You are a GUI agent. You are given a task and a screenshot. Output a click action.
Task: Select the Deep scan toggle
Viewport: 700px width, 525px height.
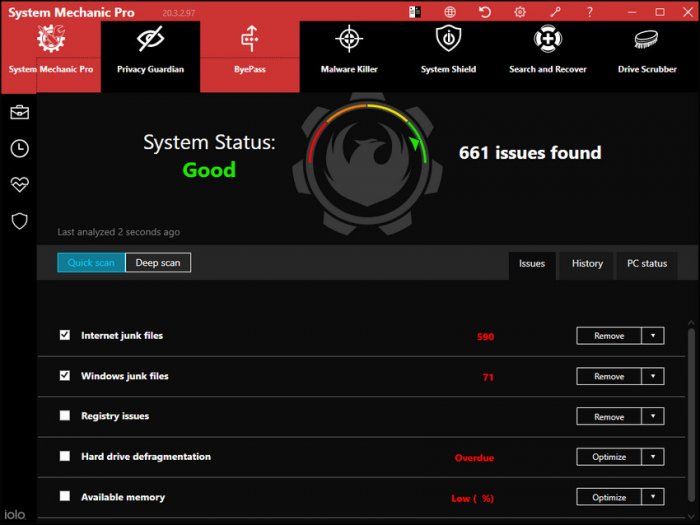(x=158, y=262)
